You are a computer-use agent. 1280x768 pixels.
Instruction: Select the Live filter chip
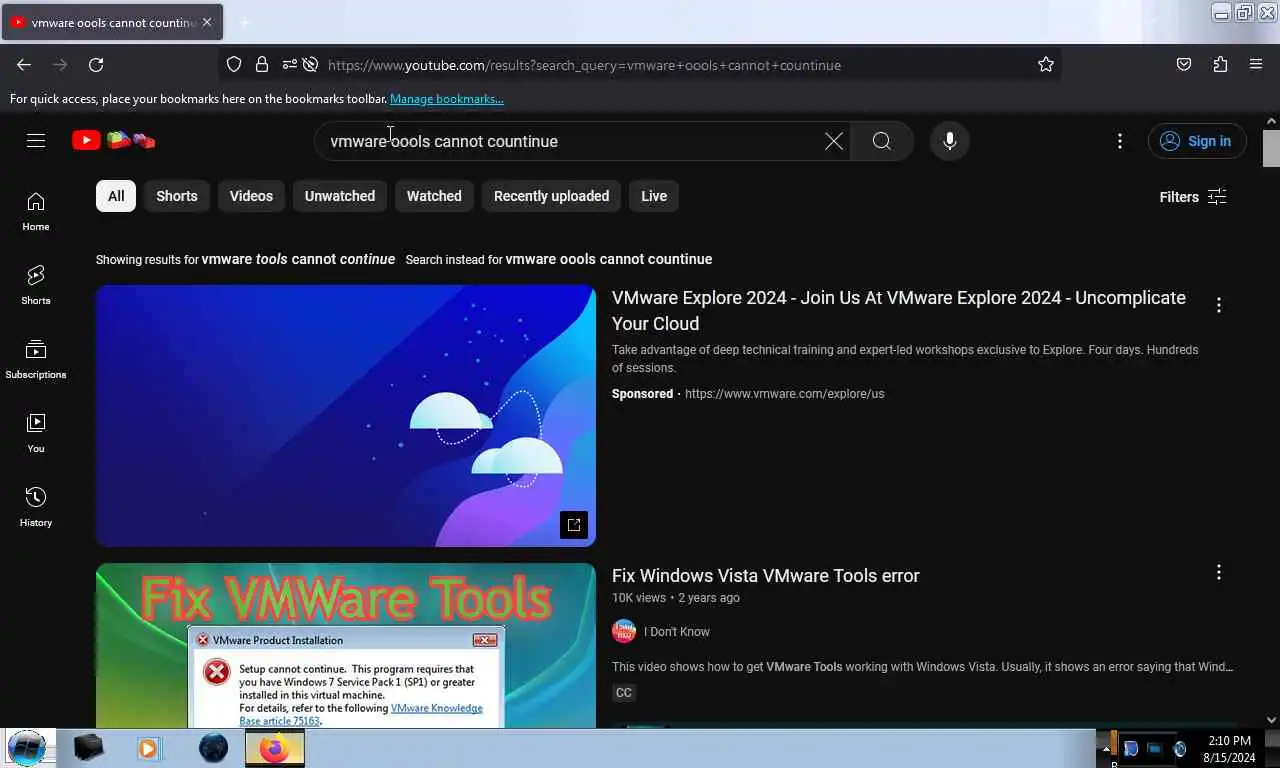click(654, 196)
